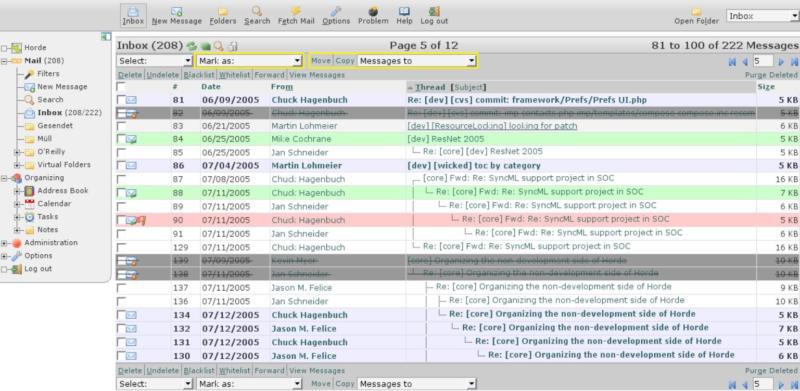The image size is (800, 391).
Task: Click the Calendar icon in the sidebar
Action: 30,204
